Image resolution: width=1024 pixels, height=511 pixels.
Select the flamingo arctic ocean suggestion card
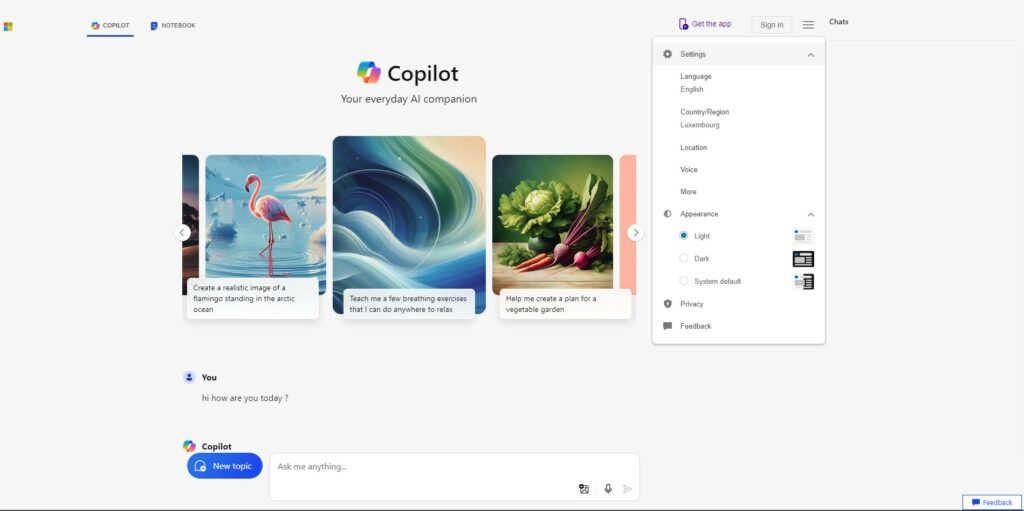(x=265, y=225)
